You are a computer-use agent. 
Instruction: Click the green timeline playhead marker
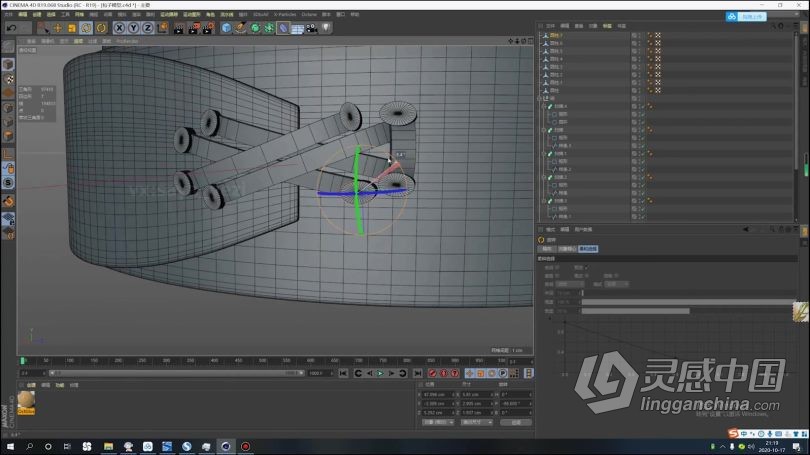point(23,361)
